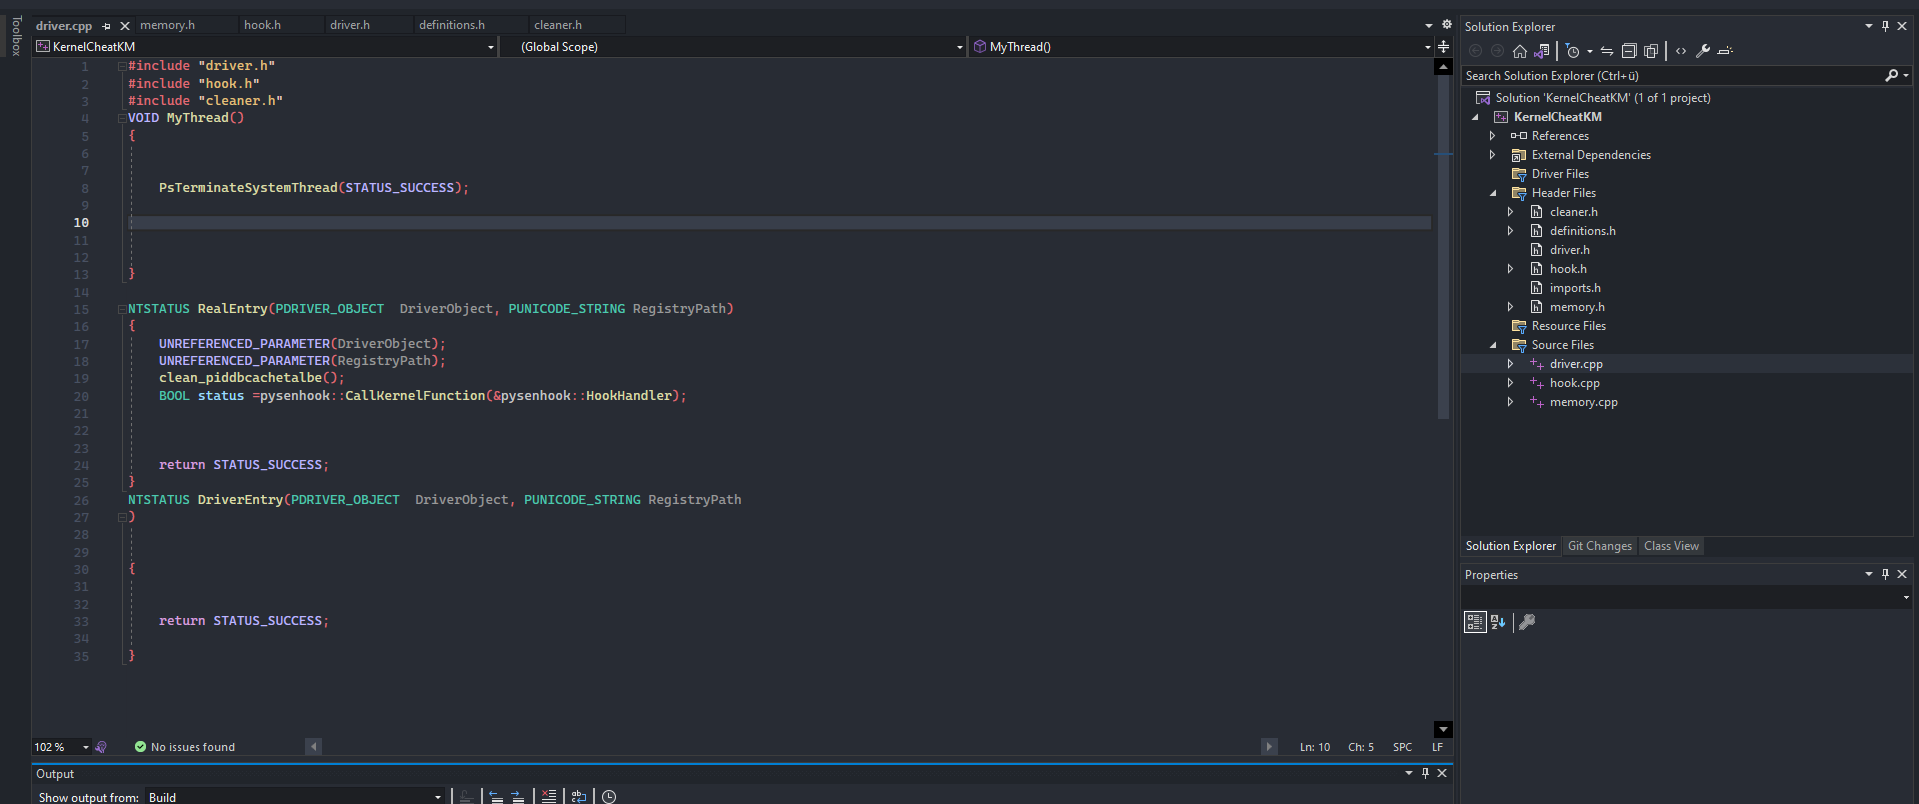
Task: Toggle Preview Selected Items icon
Action: [1725, 51]
